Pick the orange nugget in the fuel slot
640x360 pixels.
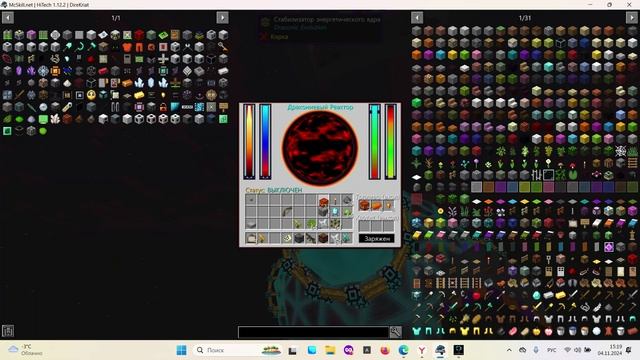[x=389, y=205]
